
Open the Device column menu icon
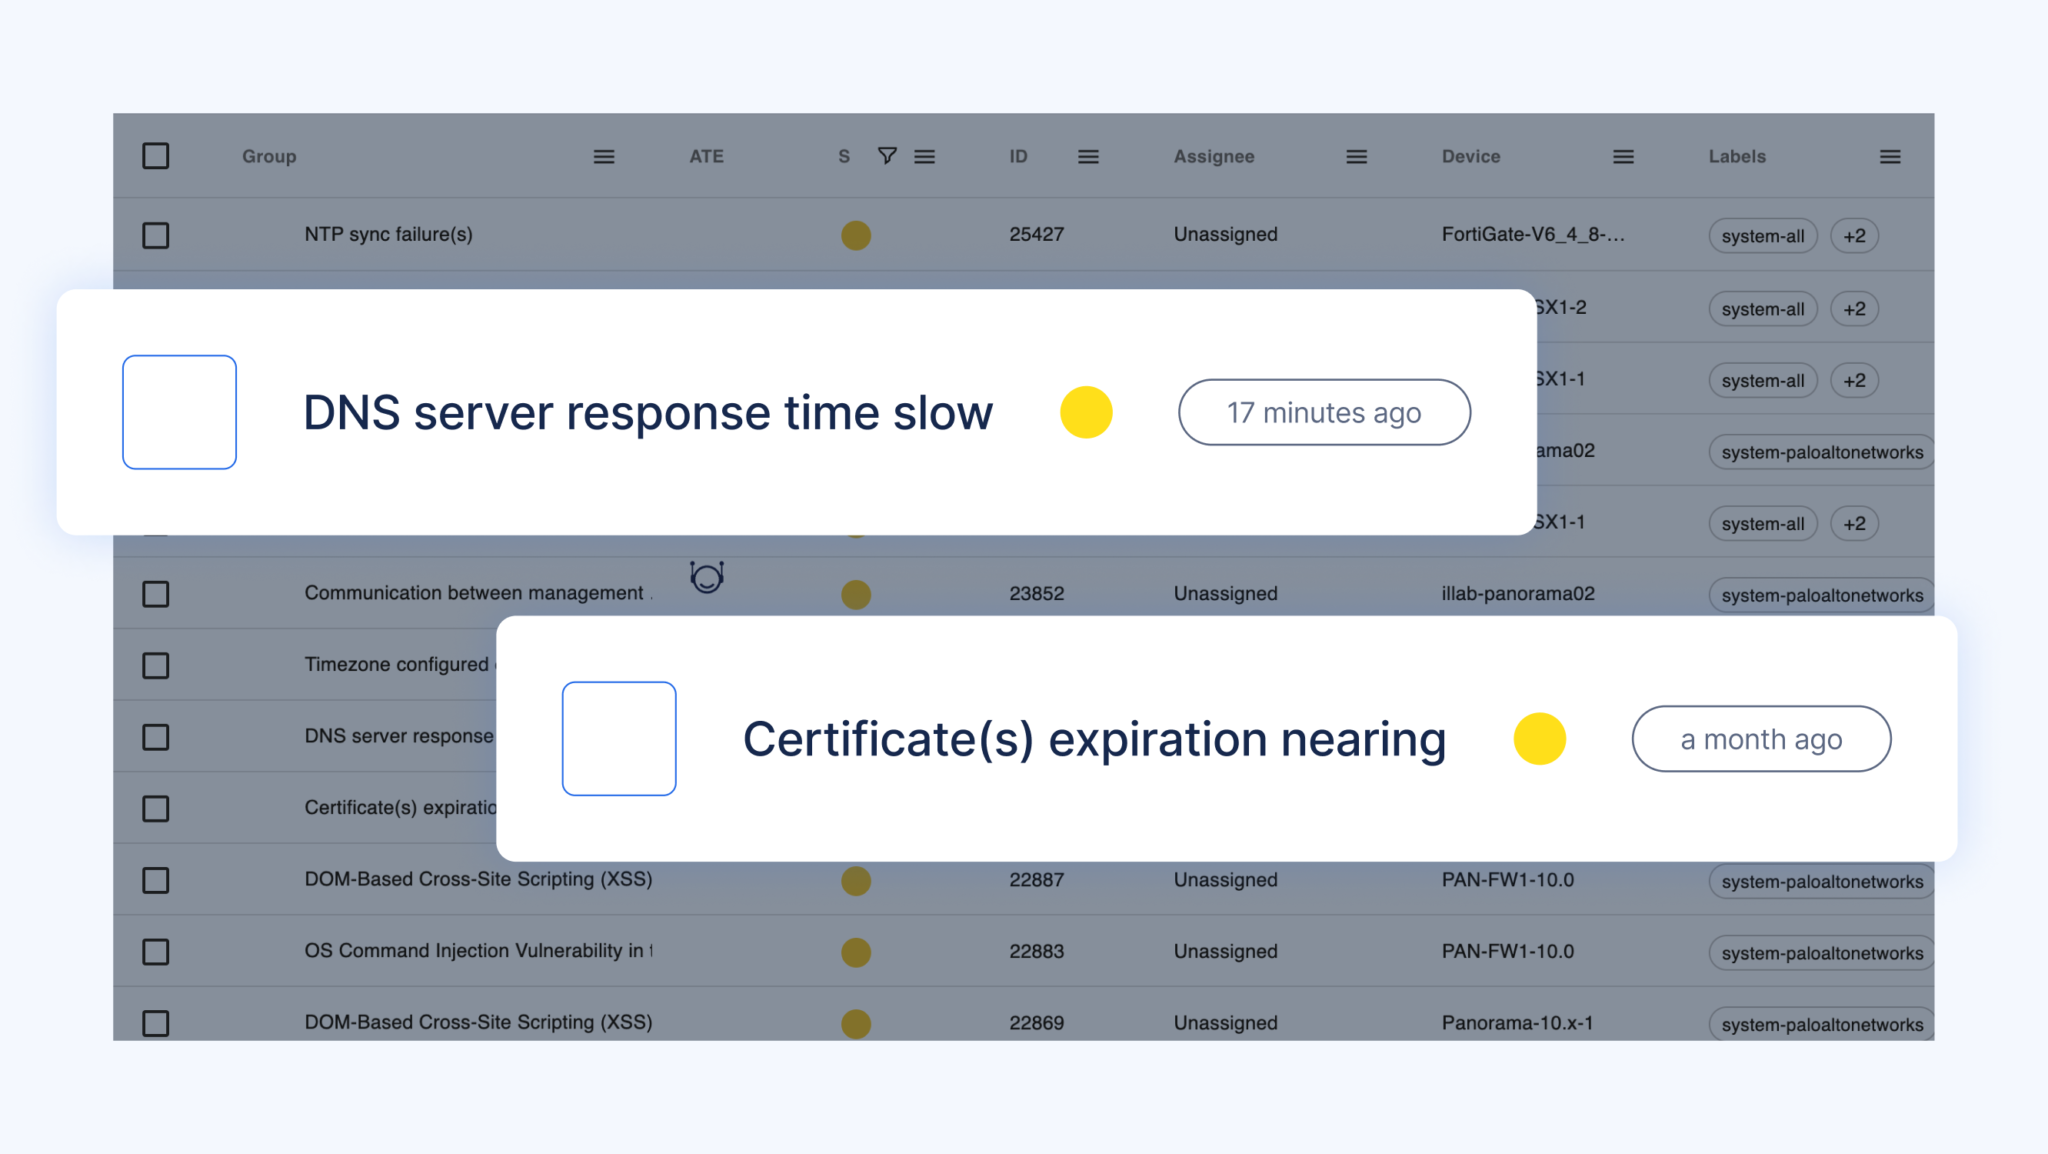[1623, 156]
